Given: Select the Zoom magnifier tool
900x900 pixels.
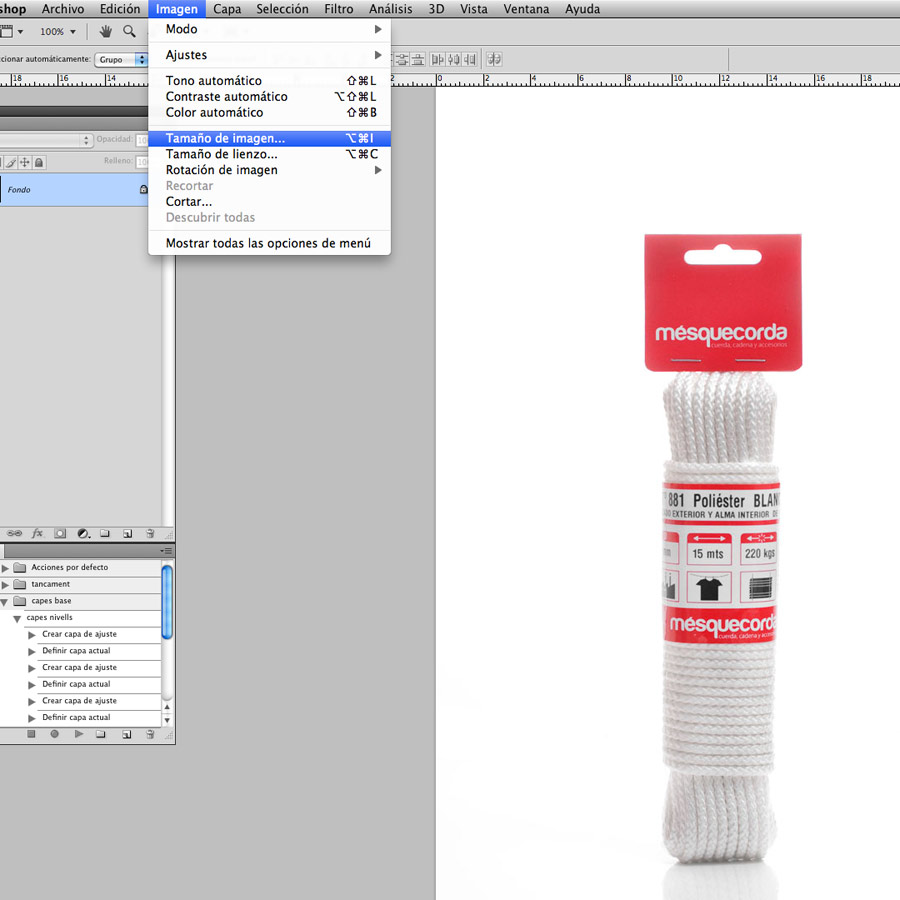Looking at the screenshot, I should coord(129,32).
